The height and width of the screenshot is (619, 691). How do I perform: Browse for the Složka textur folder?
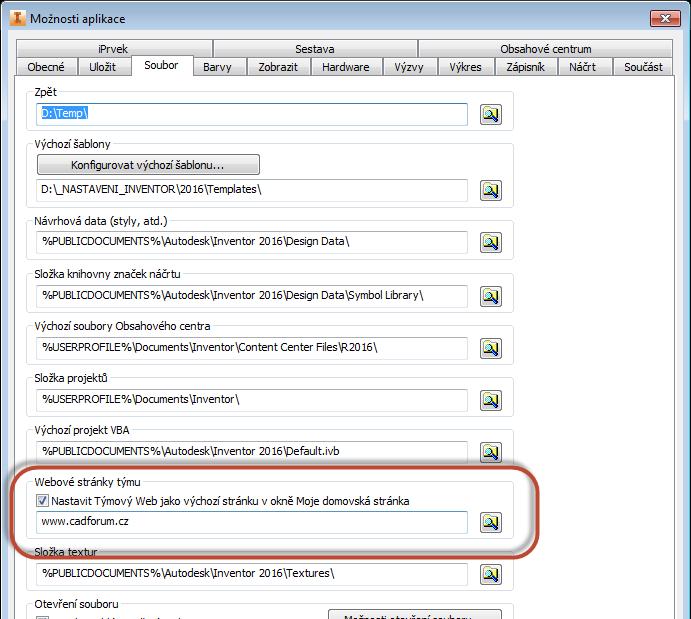point(490,574)
